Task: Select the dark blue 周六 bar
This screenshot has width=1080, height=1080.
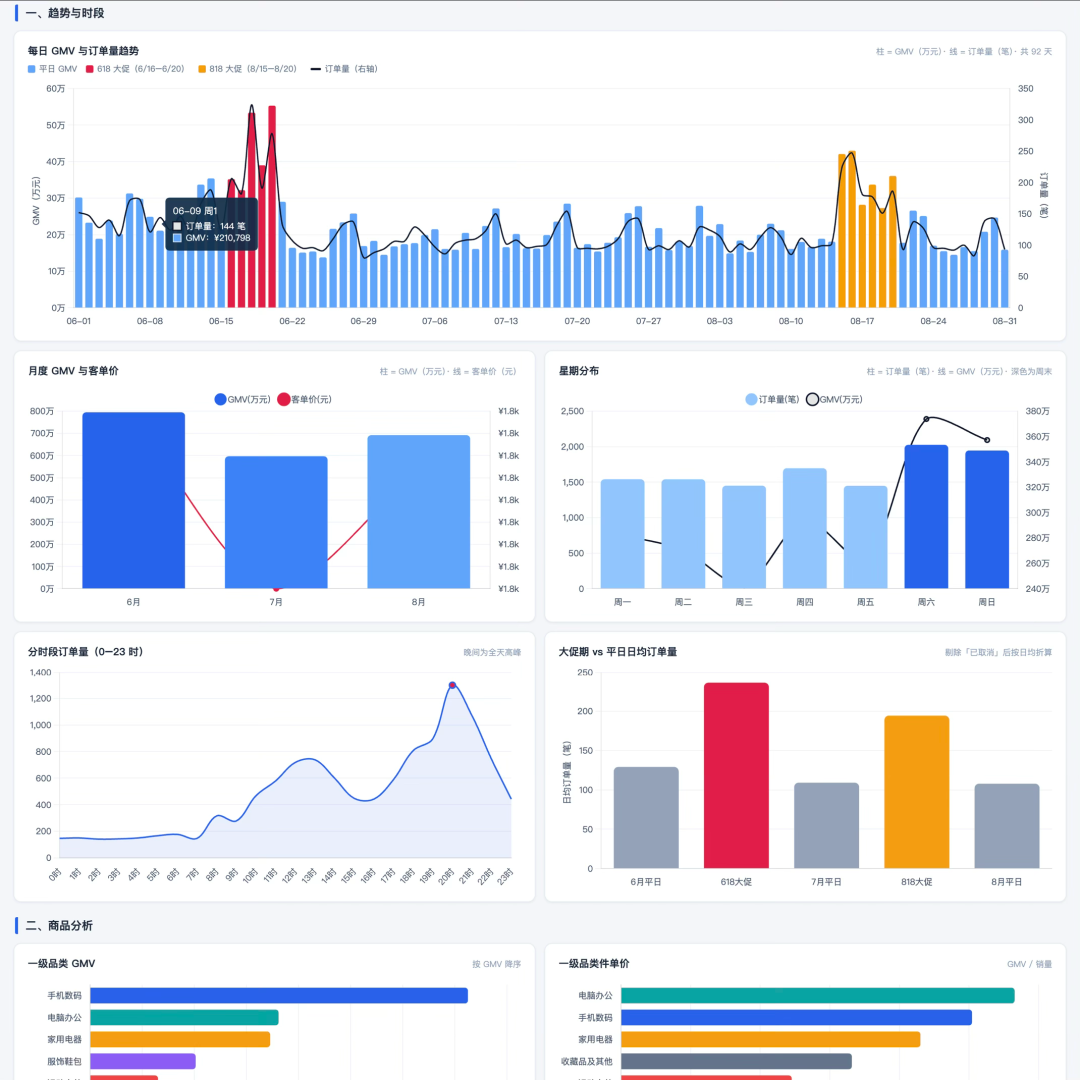Action: pyautogui.click(x=926, y=517)
